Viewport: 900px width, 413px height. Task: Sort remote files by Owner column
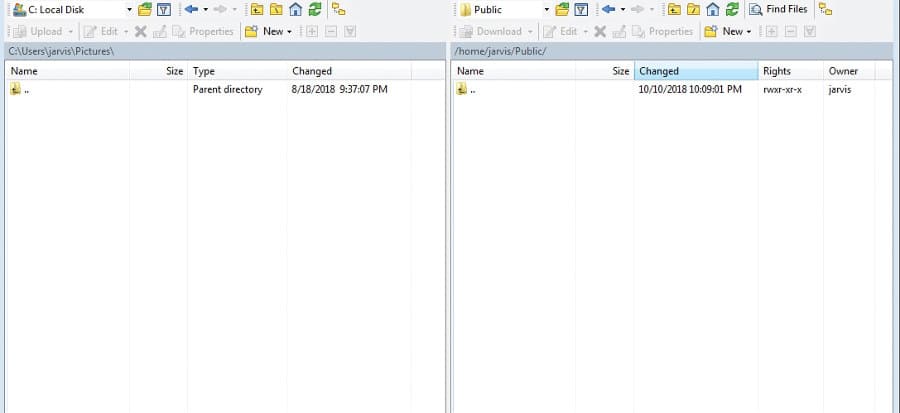(849, 71)
